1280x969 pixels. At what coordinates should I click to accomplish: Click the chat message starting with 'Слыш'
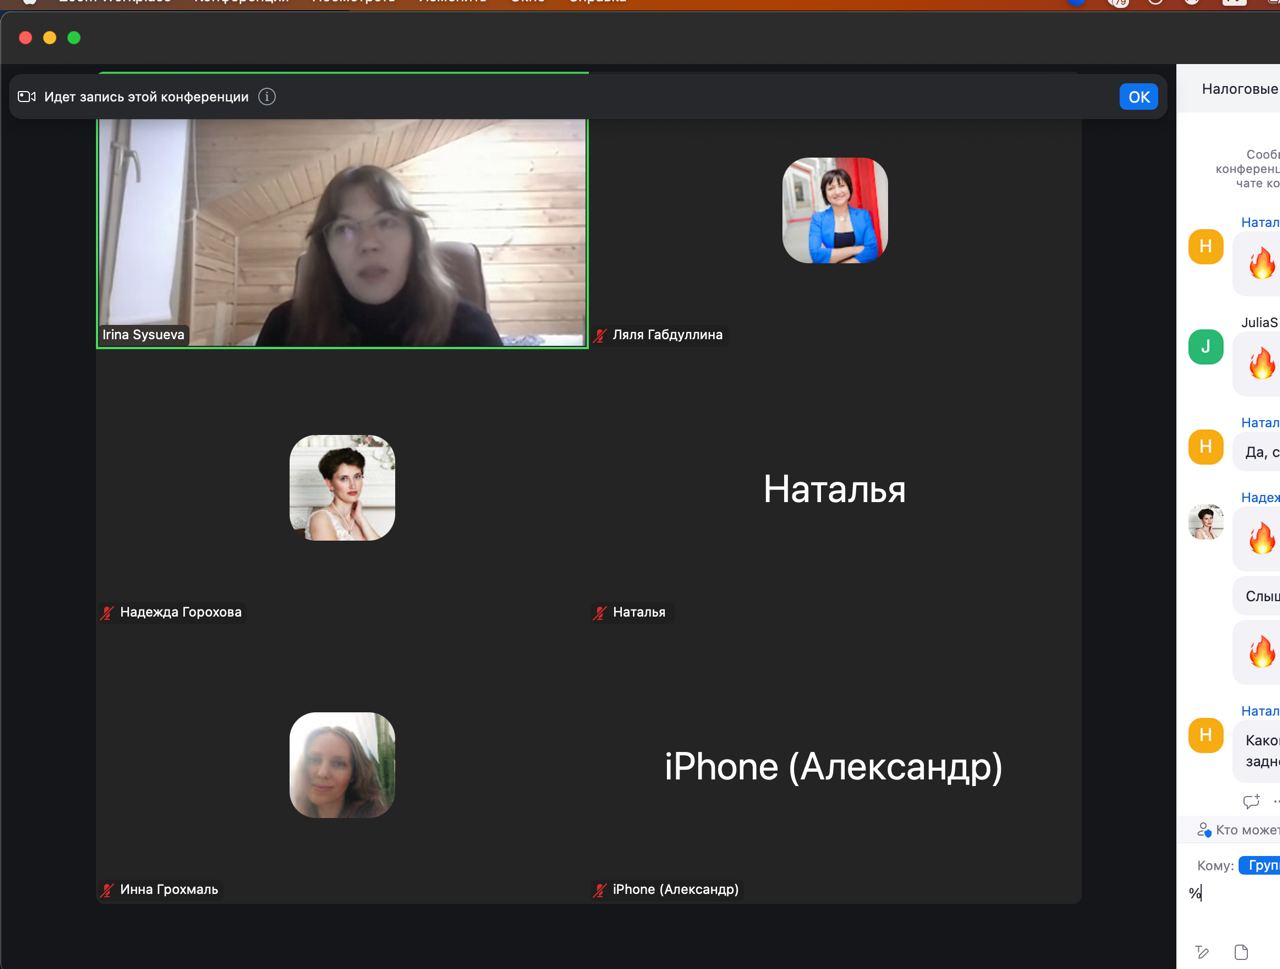click(x=1257, y=595)
